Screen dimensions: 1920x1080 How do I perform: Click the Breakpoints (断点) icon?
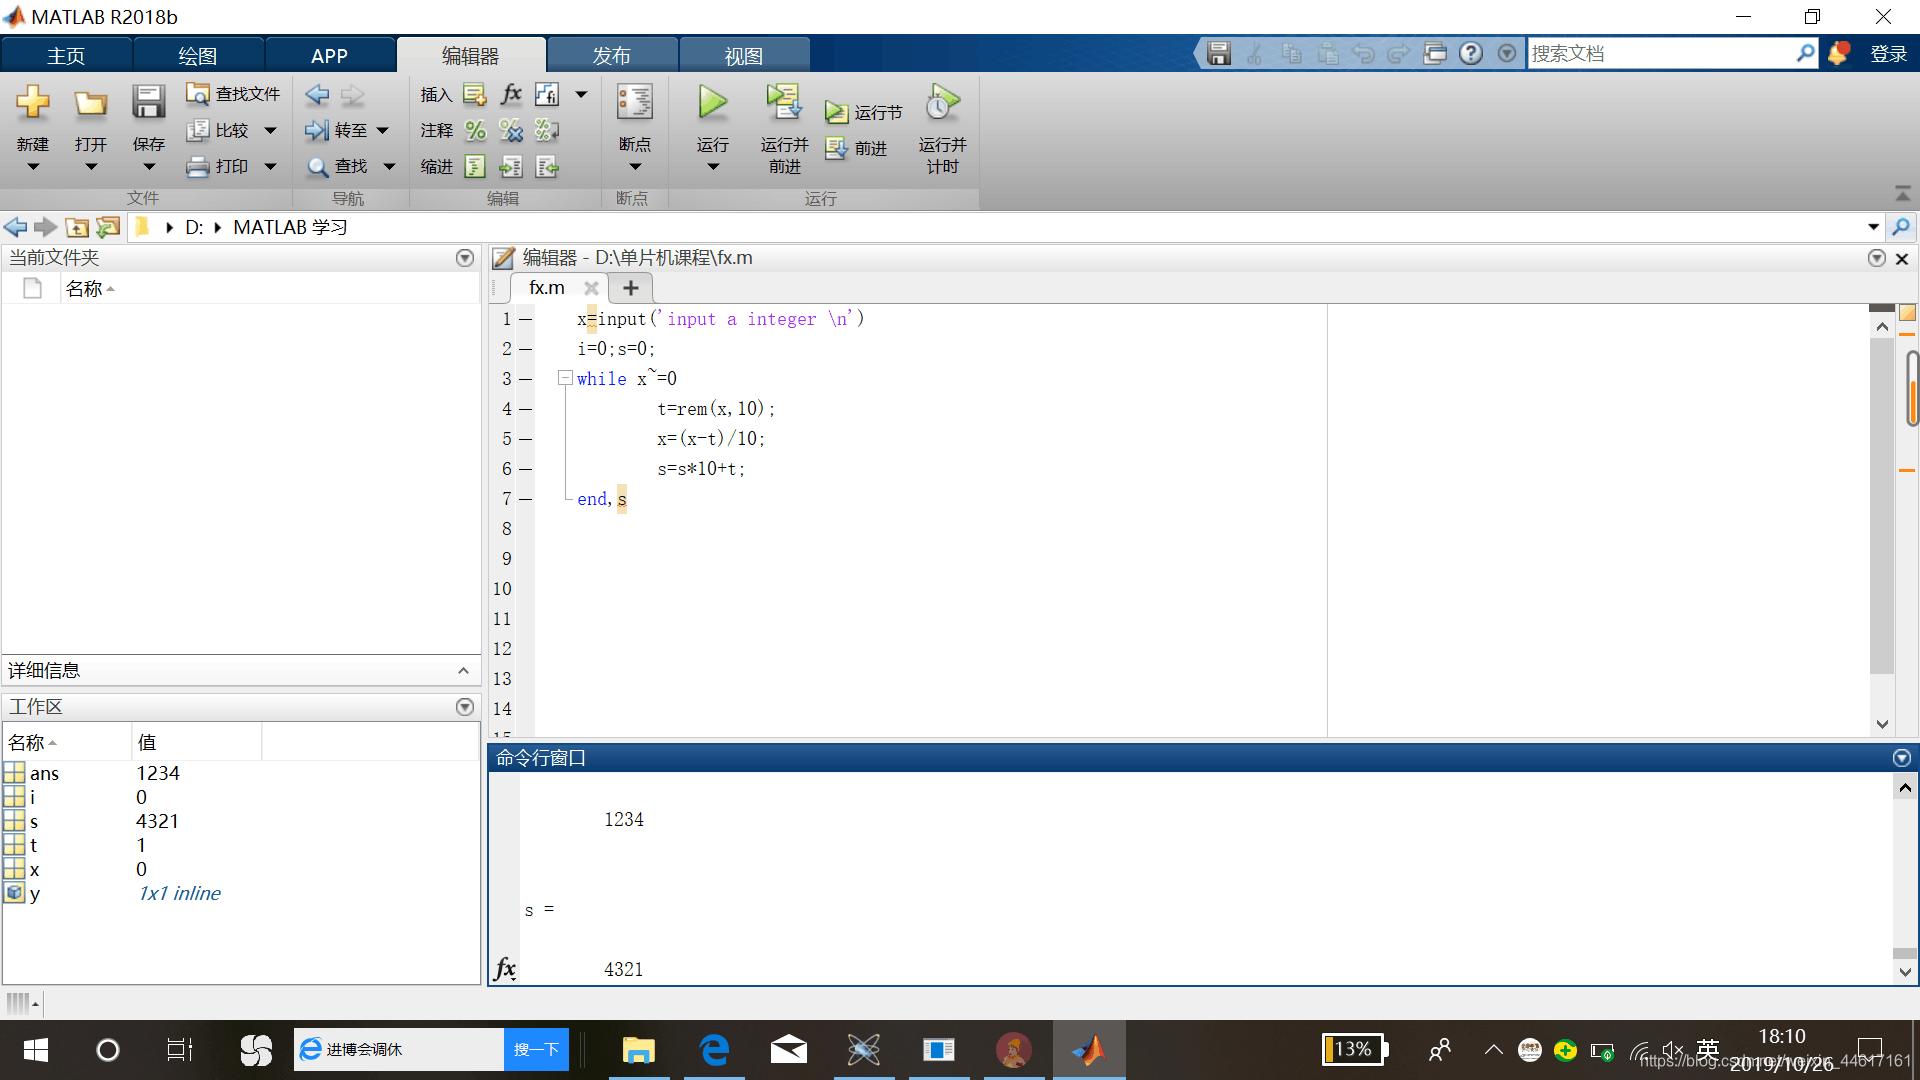click(x=634, y=103)
